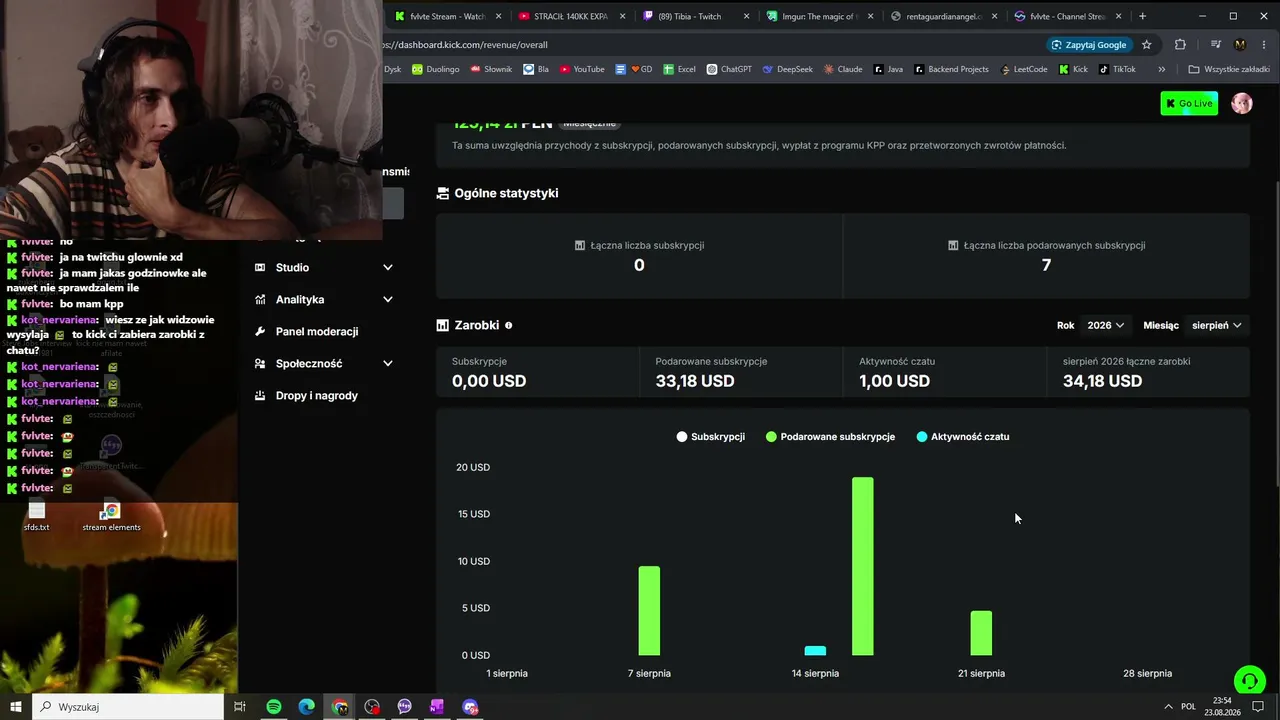Click the Wyszukaj taskbar search box
1280x720 pixels.
click(x=128, y=707)
